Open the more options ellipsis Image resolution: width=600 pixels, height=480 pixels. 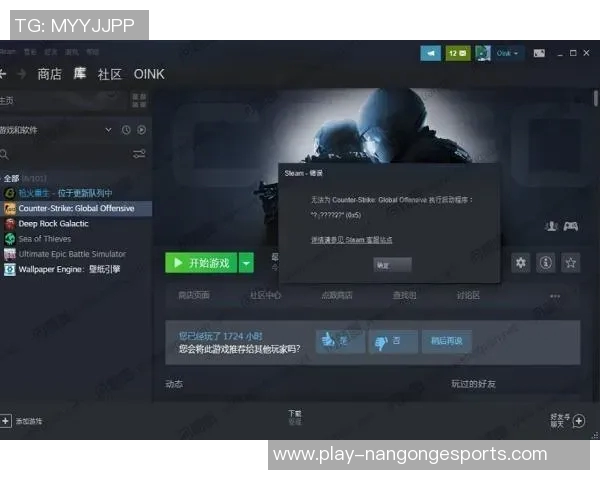point(555,296)
